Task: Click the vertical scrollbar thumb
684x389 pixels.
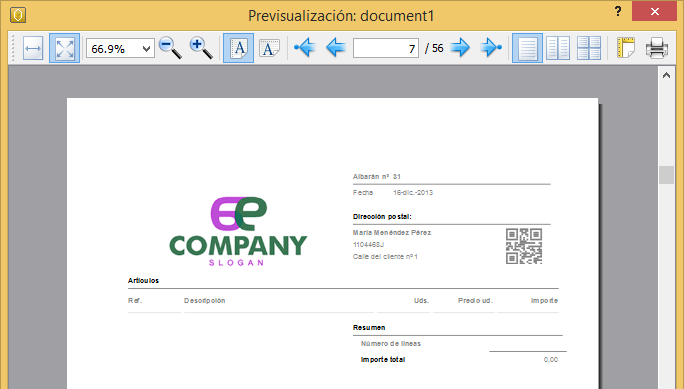Action: coord(666,174)
